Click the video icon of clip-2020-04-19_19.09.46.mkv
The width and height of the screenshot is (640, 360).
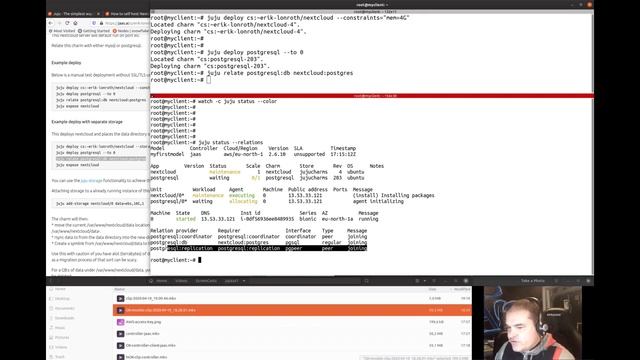[x=120, y=299]
